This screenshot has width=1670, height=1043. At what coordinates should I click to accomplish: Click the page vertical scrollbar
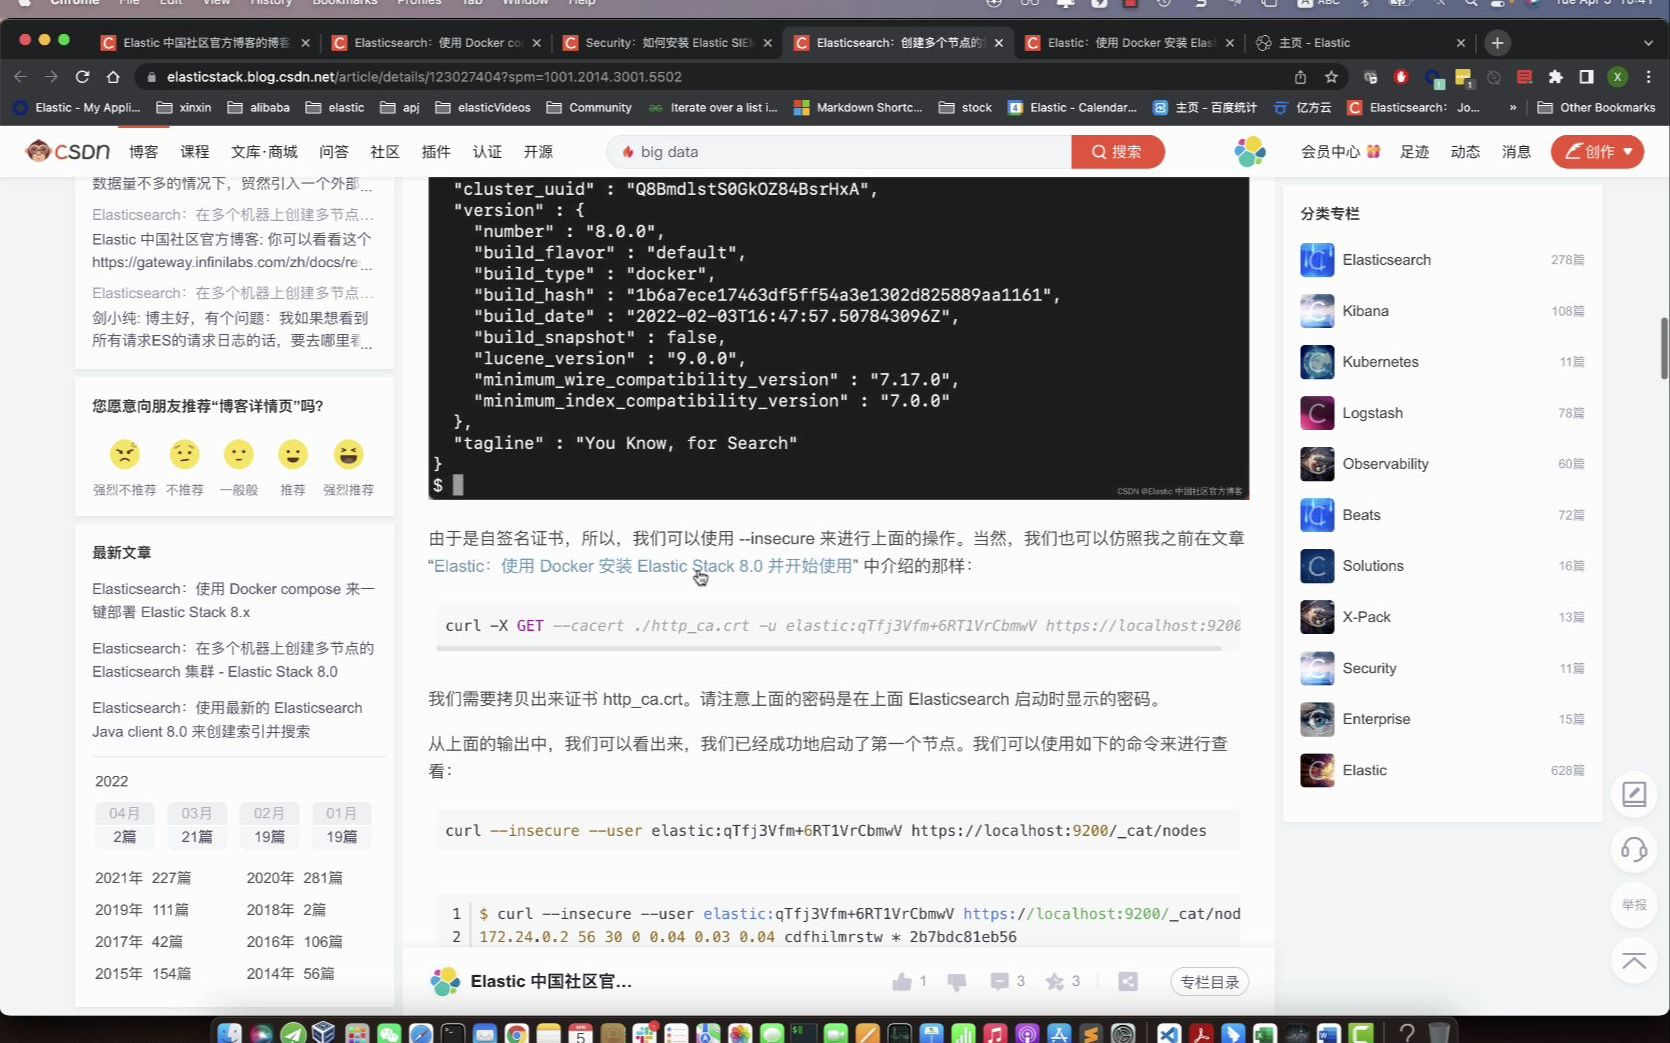coord(1664,348)
